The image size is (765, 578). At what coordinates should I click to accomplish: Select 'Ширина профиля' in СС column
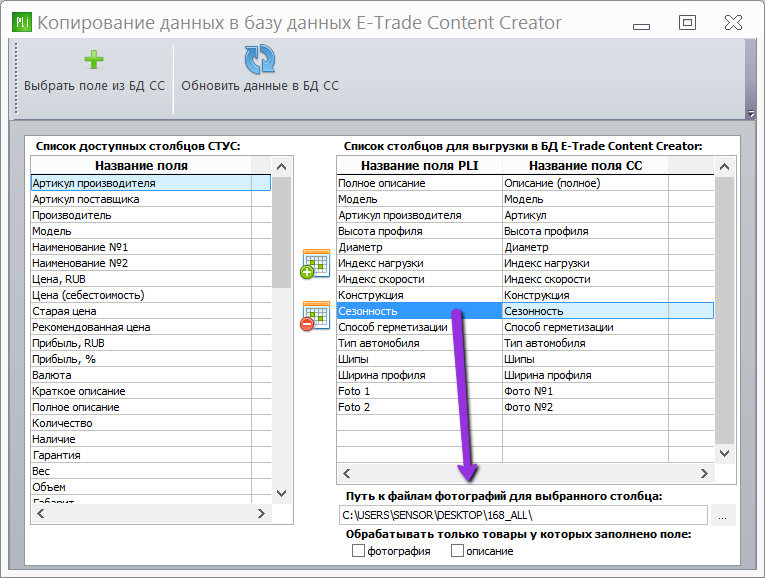[585, 375]
